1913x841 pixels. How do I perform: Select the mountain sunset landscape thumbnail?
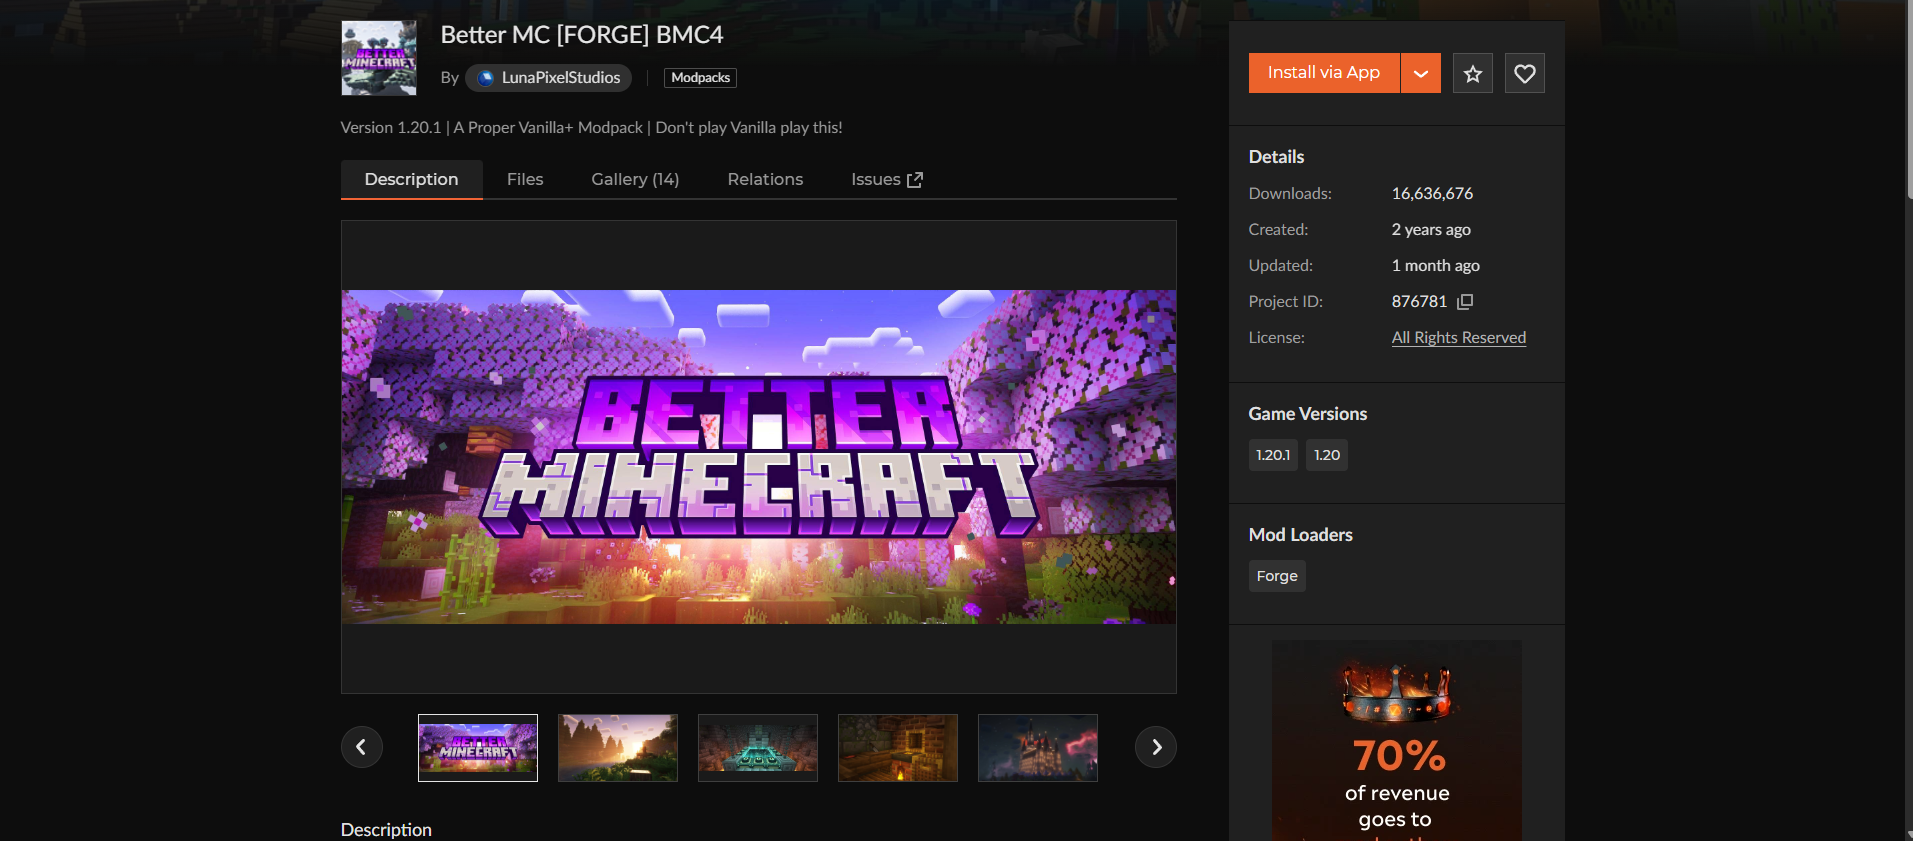click(618, 748)
